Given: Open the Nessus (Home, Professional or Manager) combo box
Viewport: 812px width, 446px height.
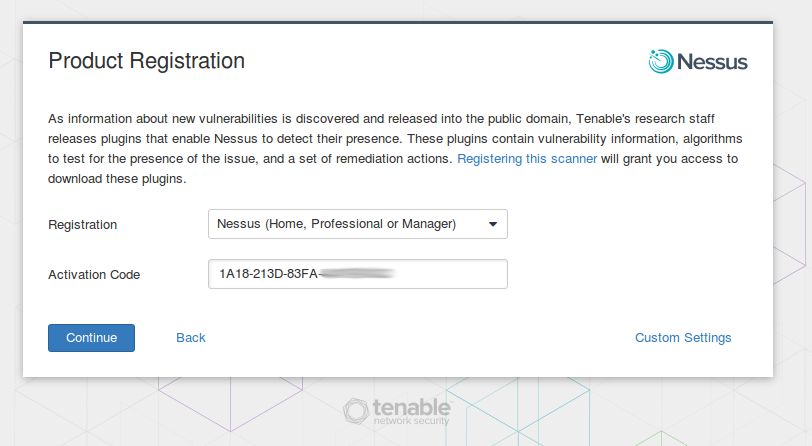Looking at the screenshot, I should pos(358,224).
